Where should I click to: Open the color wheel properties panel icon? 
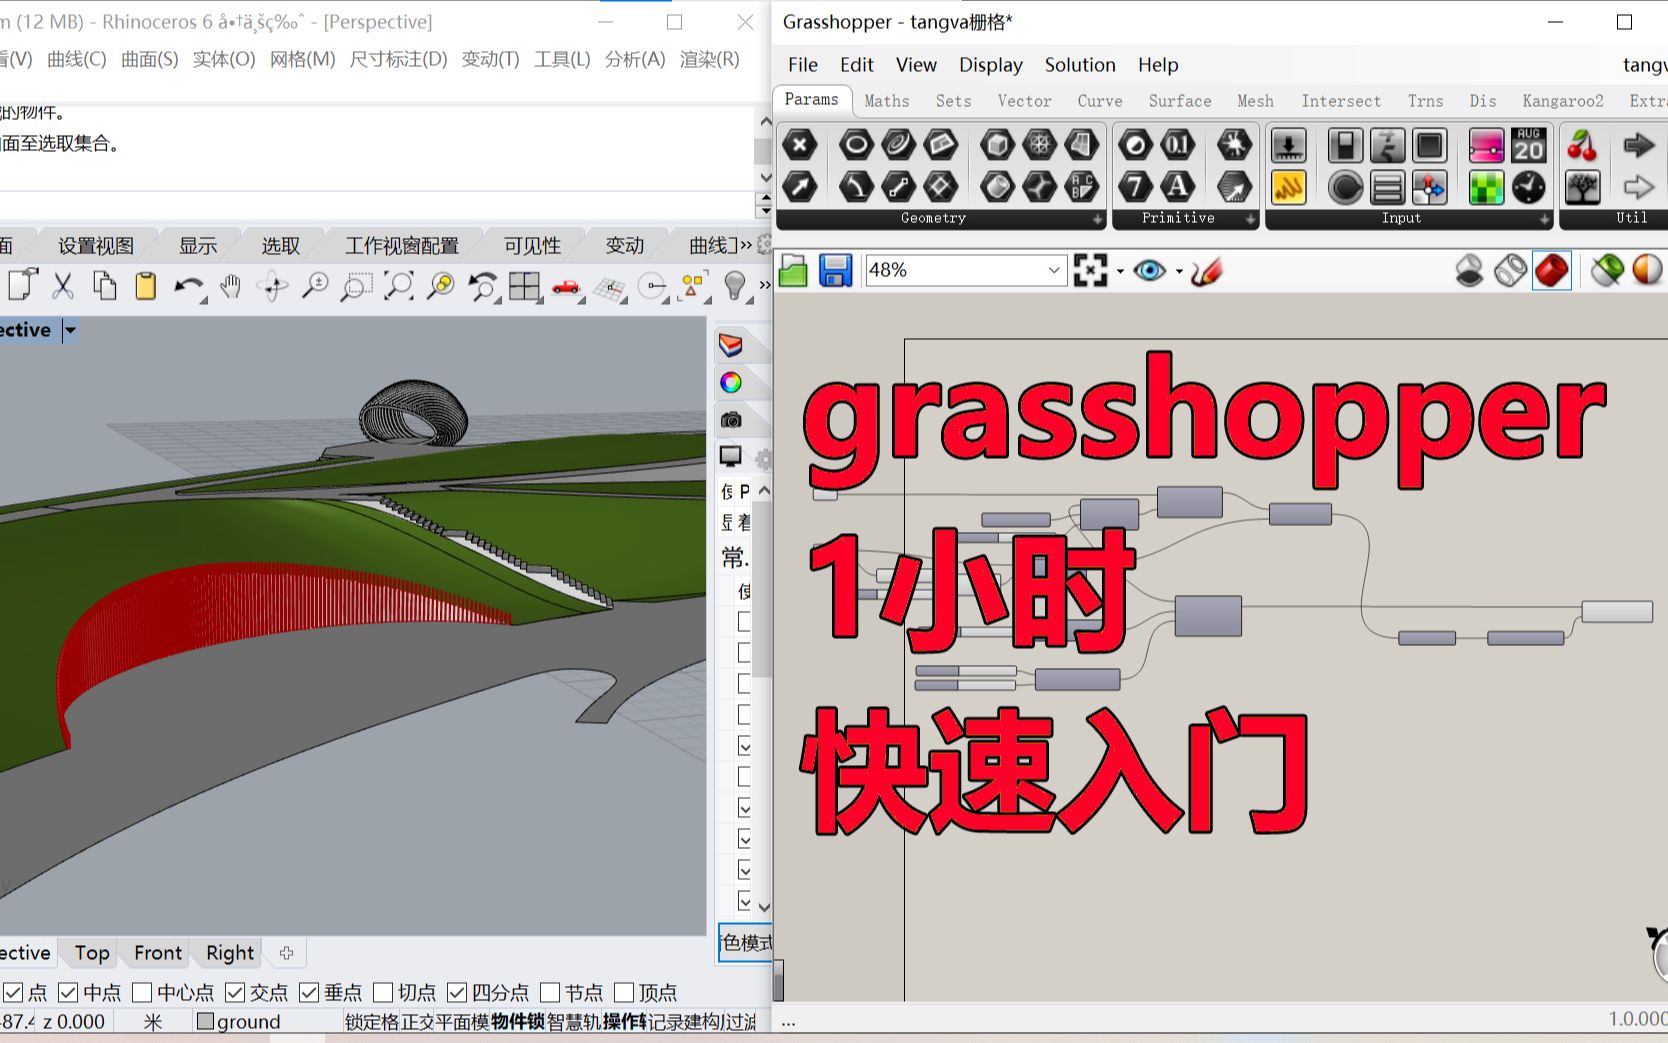click(731, 383)
